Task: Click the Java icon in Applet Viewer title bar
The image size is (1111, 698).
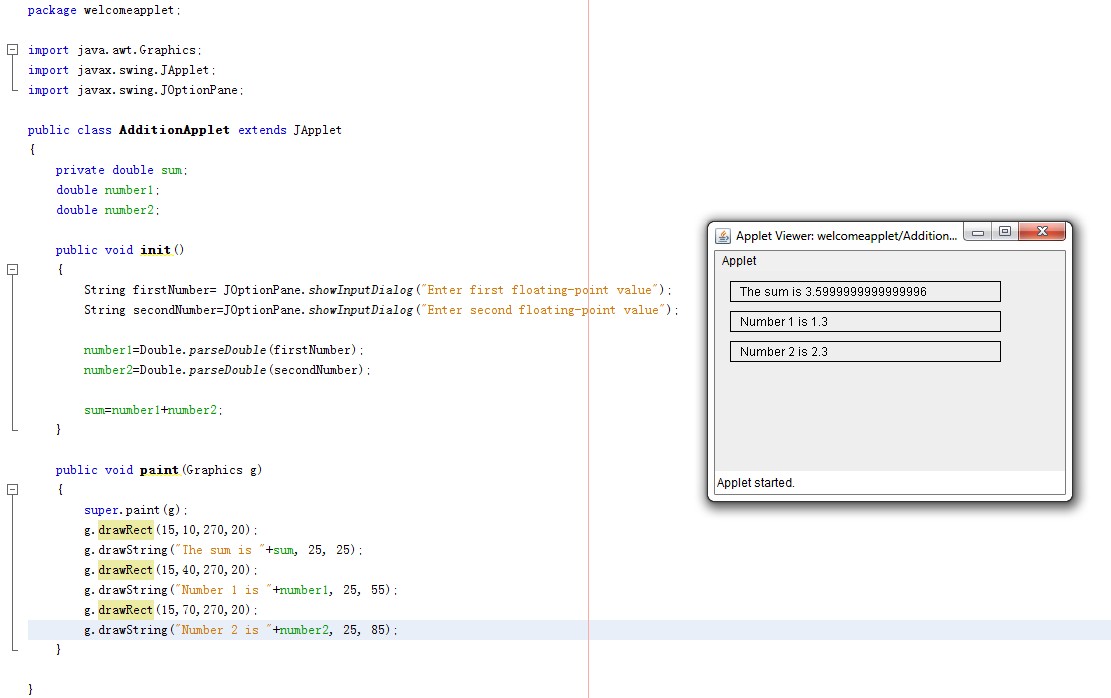Action: click(x=723, y=236)
